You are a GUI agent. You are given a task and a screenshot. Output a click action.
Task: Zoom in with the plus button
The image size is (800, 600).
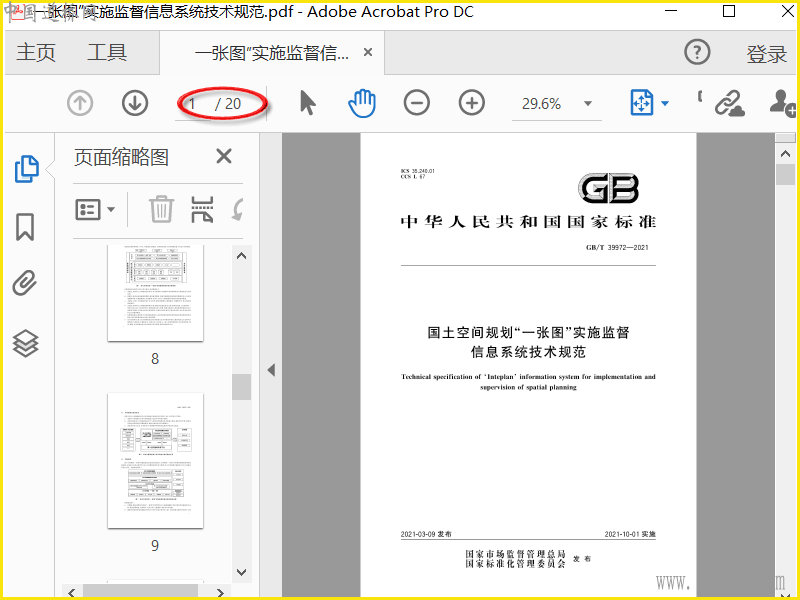pos(471,103)
